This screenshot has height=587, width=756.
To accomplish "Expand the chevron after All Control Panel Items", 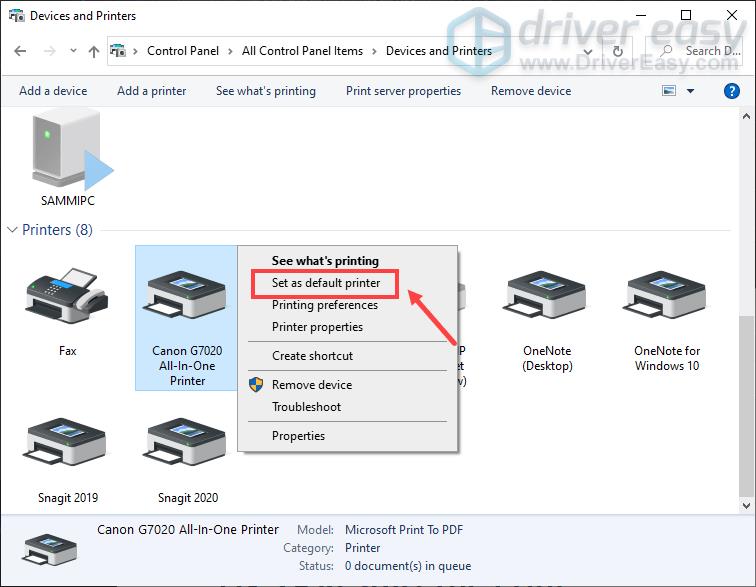I will (x=374, y=51).
